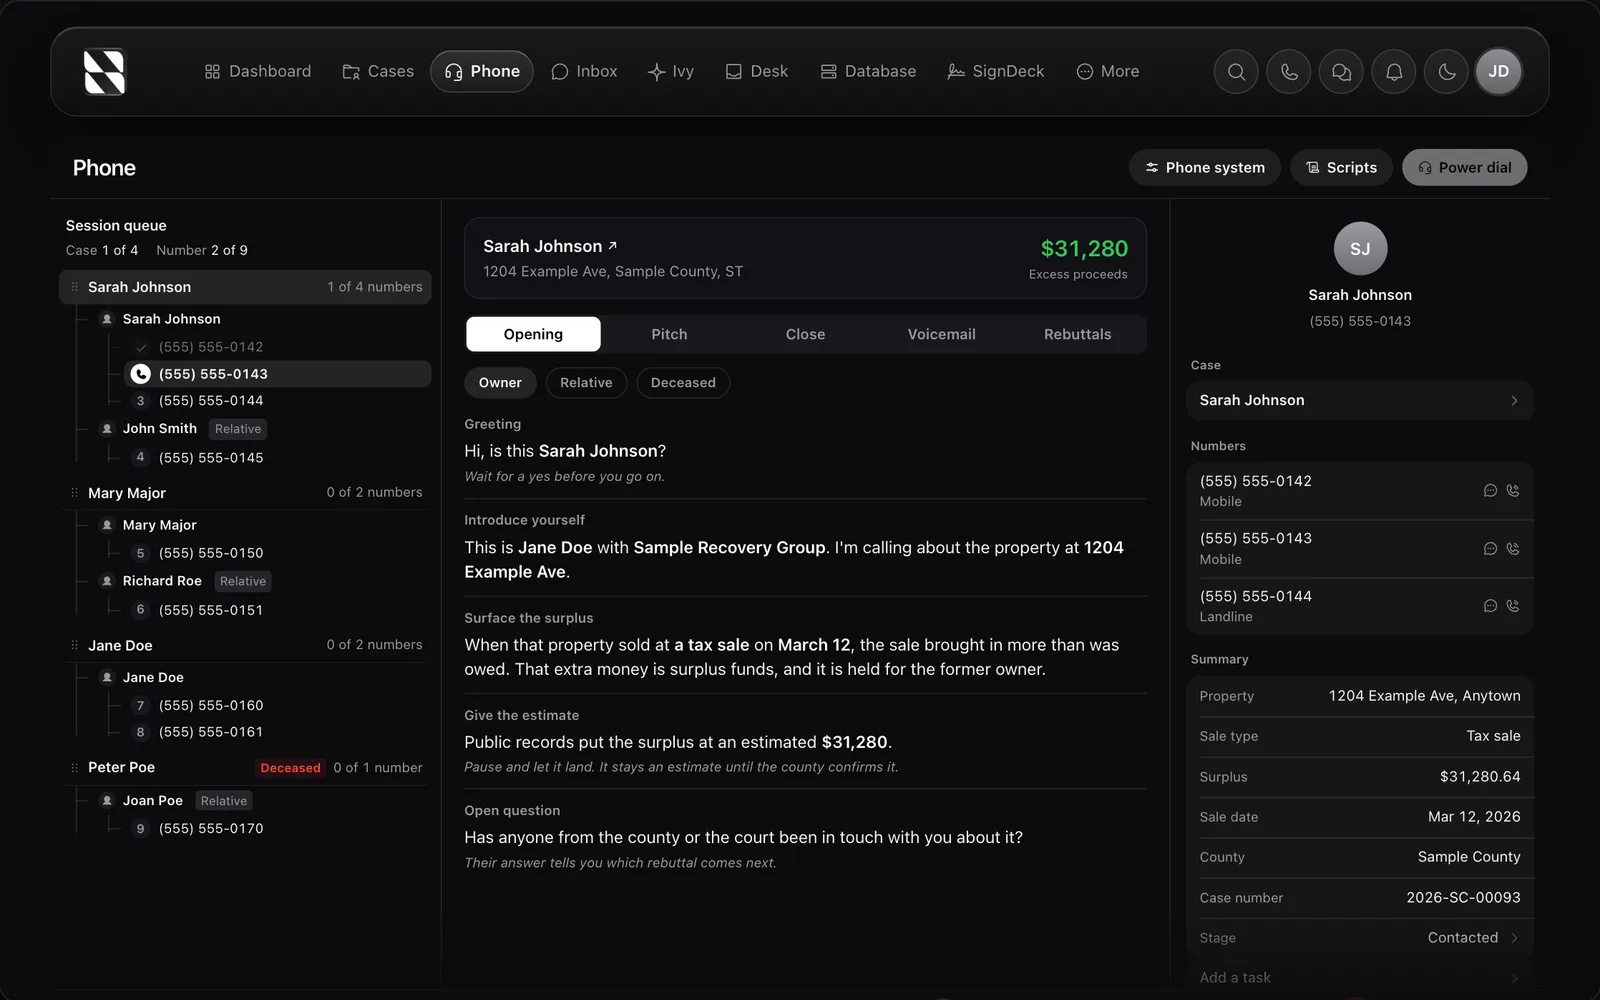Select the Relative script variant
Viewport: 1600px width, 1000px height.
tap(586, 383)
